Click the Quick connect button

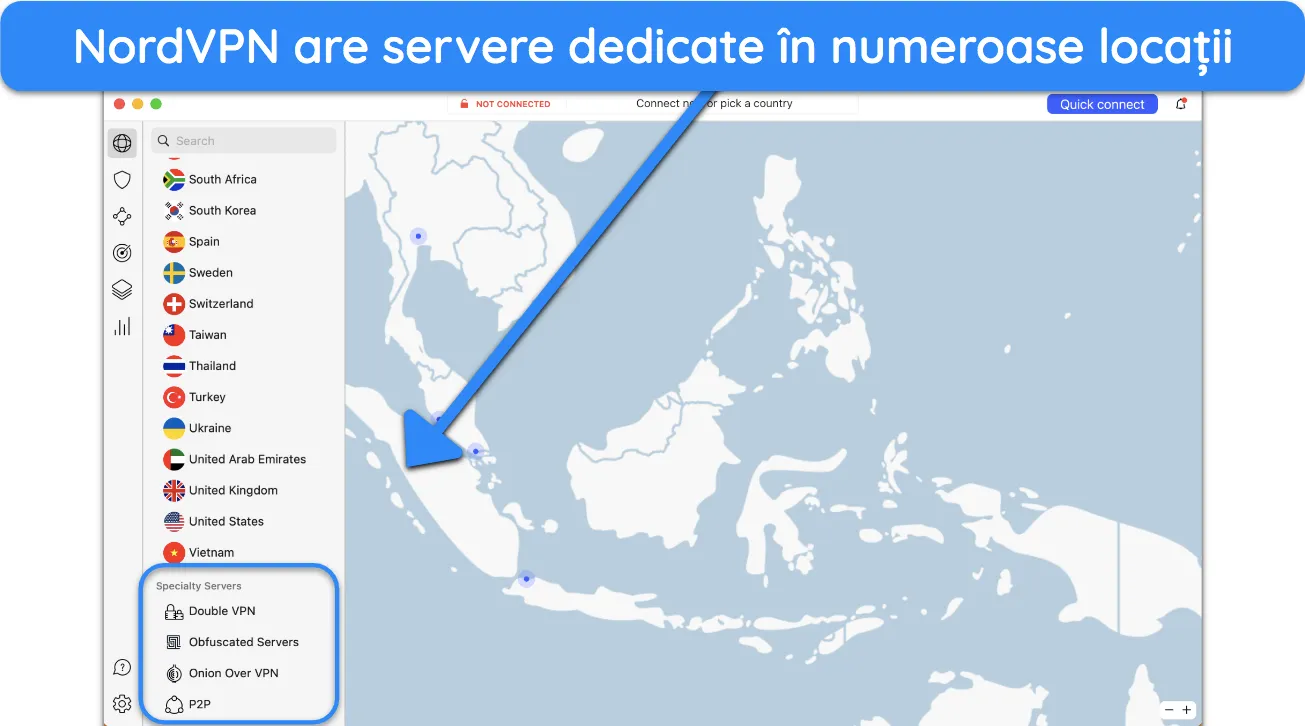point(1102,104)
